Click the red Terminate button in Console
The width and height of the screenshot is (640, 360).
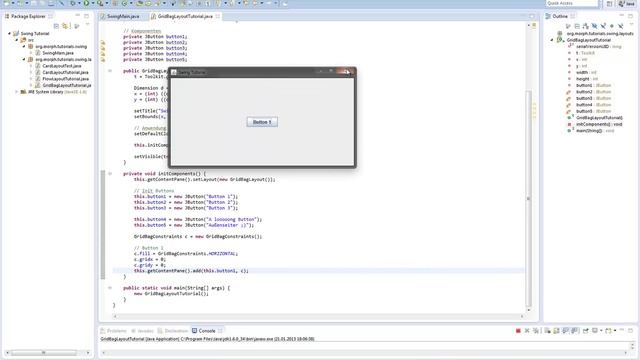click(518, 331)
